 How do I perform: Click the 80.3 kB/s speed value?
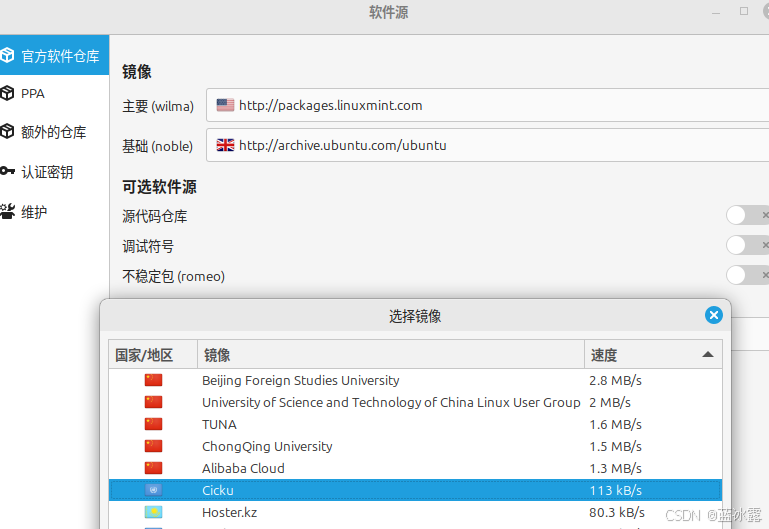pos(617,512)
